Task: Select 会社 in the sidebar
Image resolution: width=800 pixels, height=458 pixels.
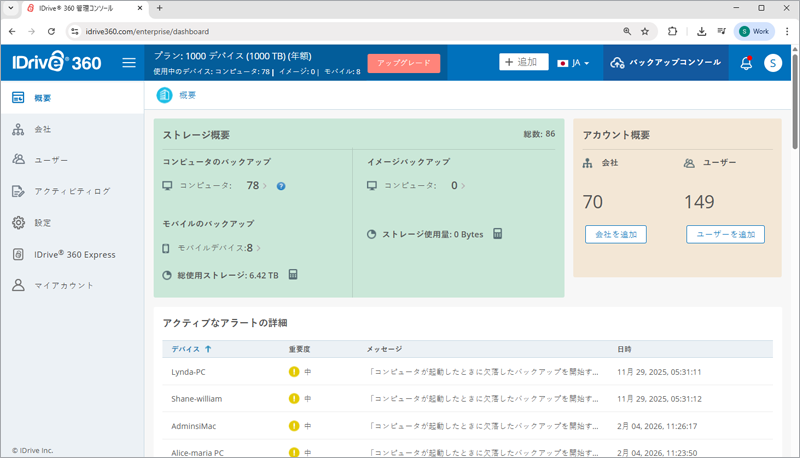Action: 42,130
